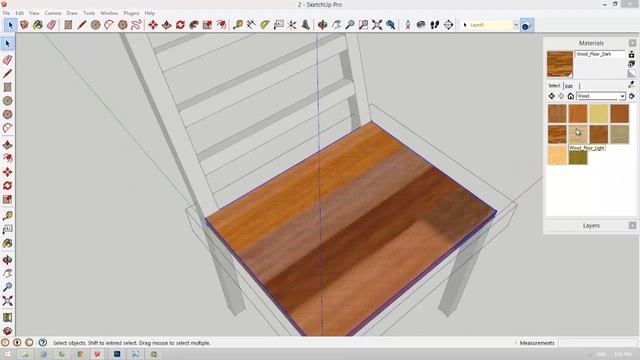The image size is (640, 360).
Task: Click Zoom Extents in top toolbar
Action: click(377, 25)
